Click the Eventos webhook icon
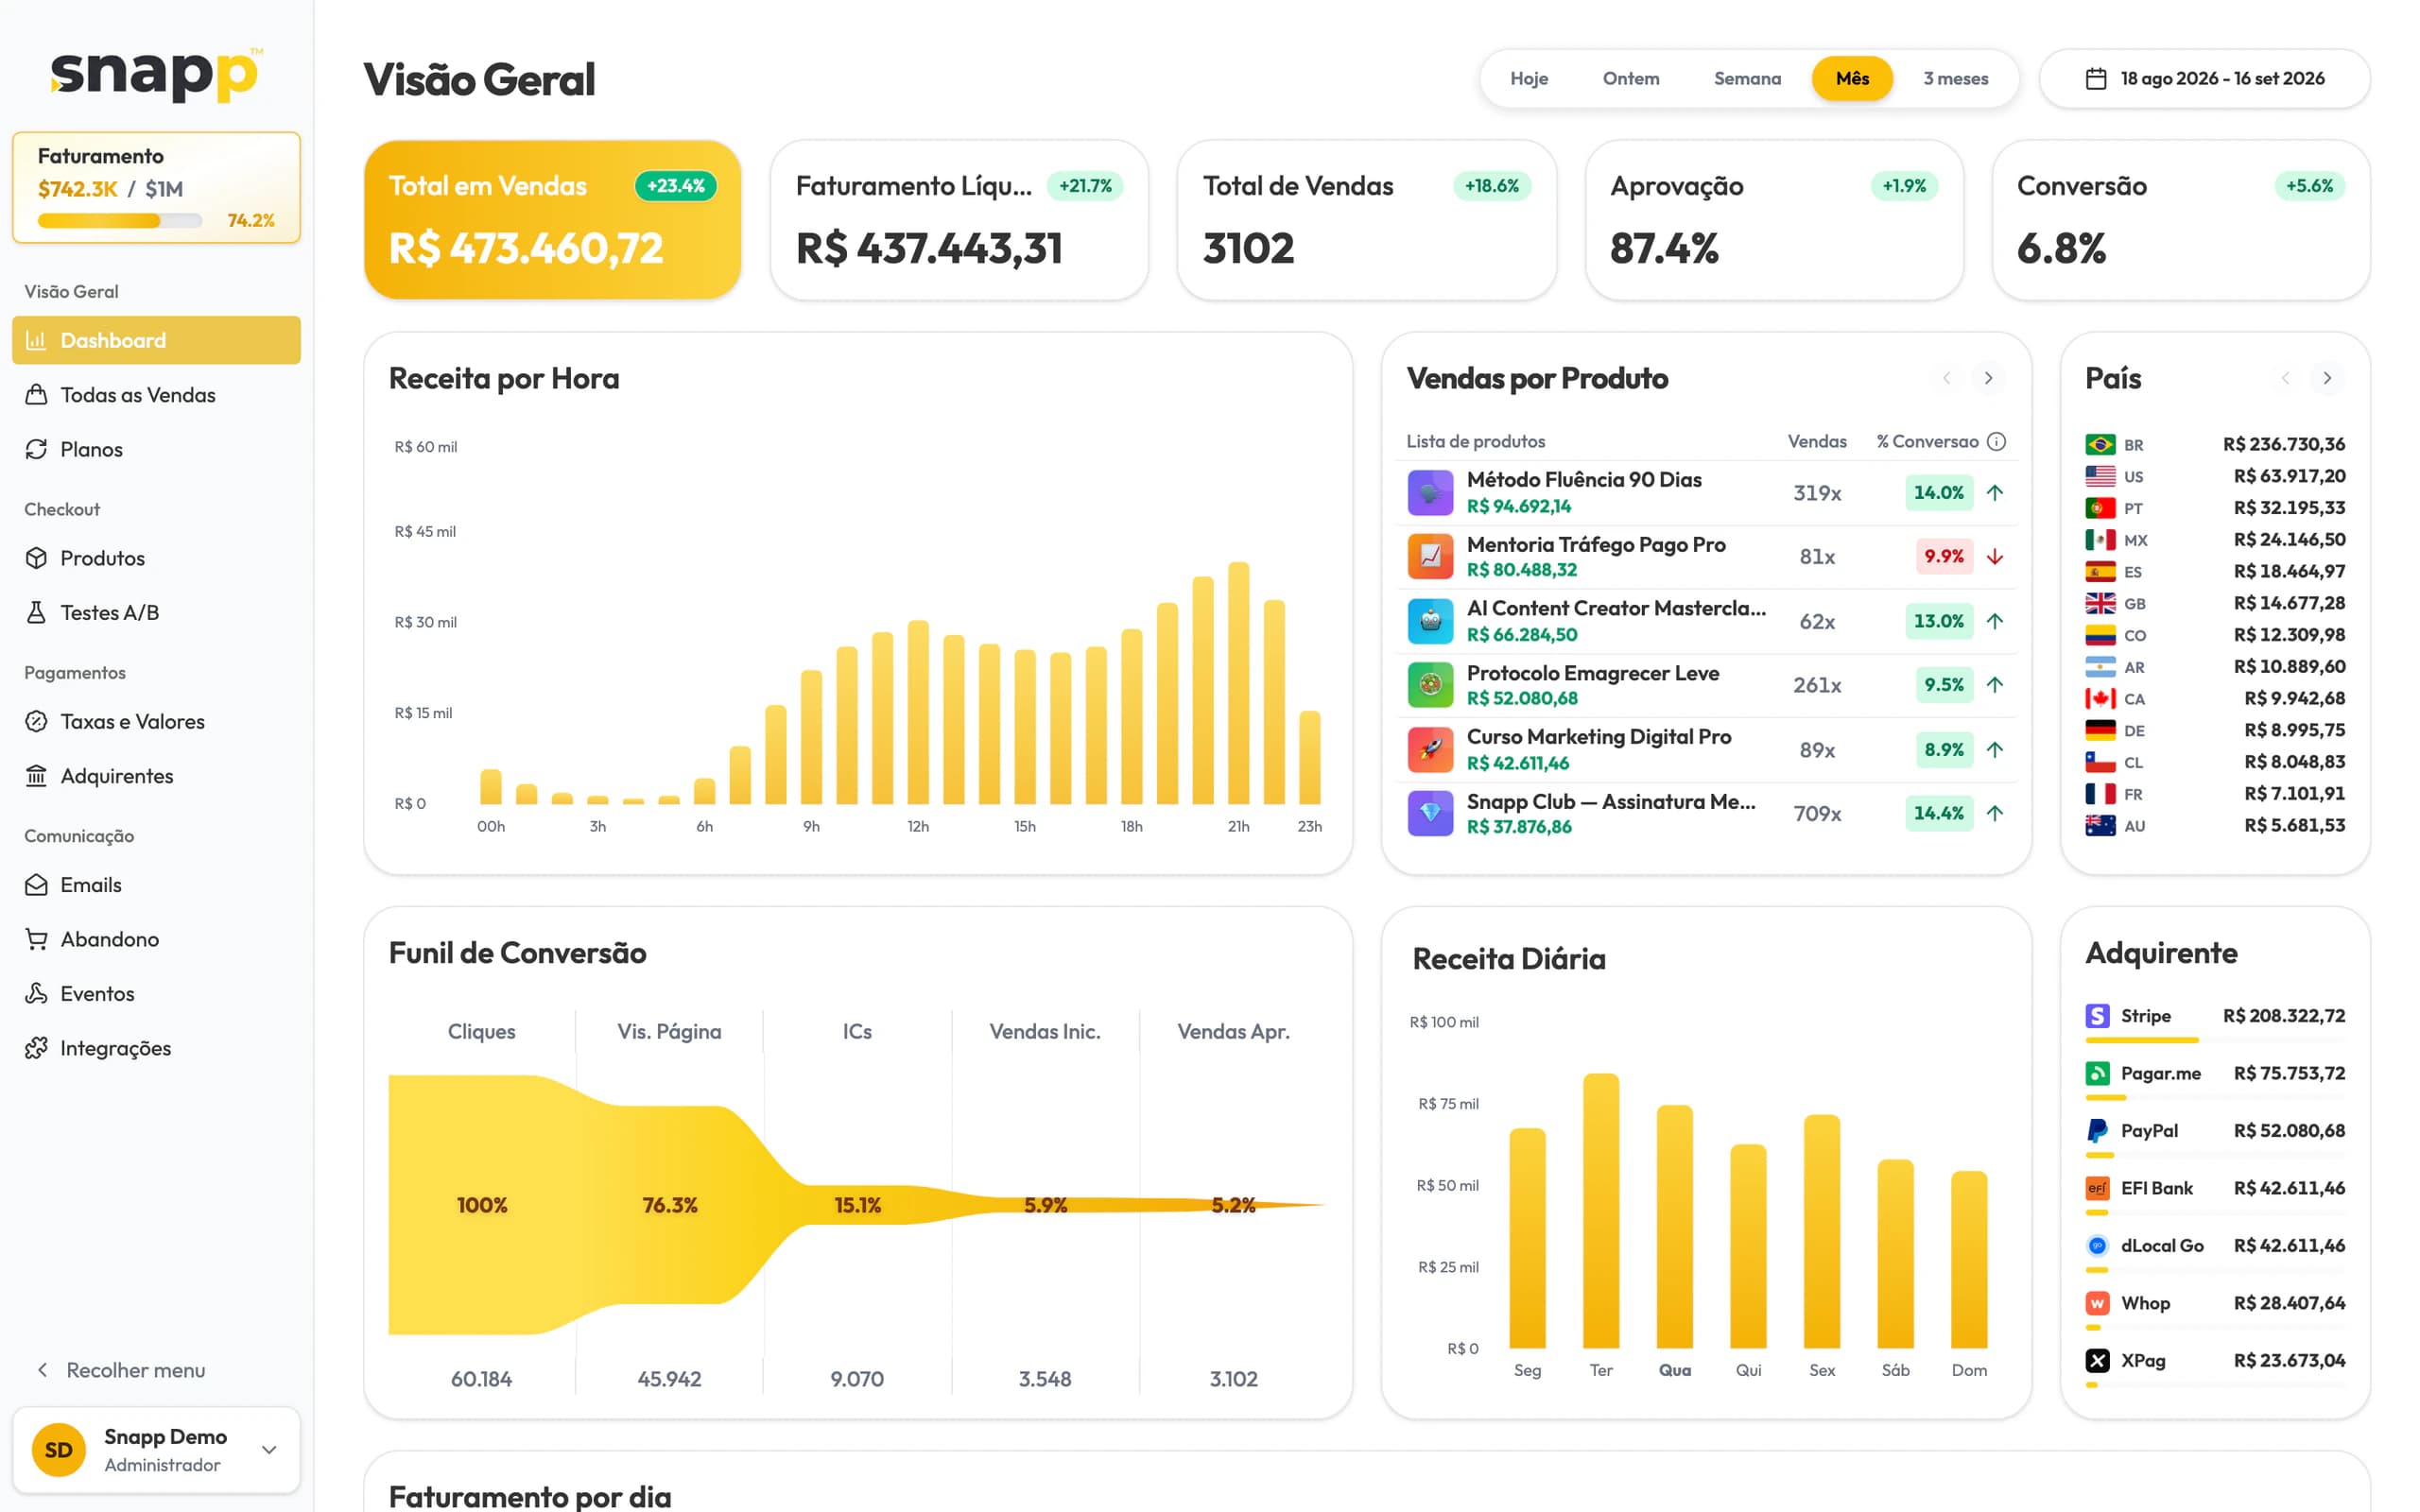Screen dimensions: 2420x1512 [36, 993]
